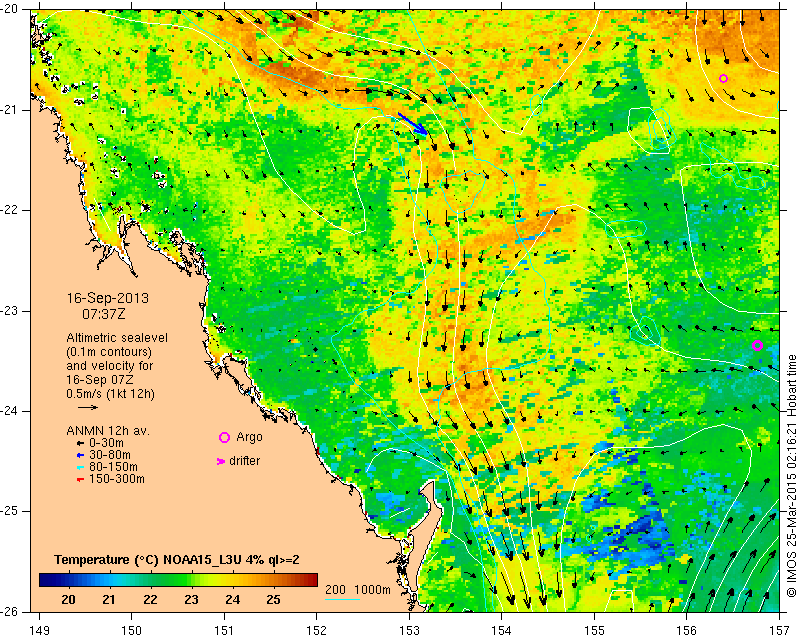Click the 0.5m/s velocity scale arrow
The width and height of the screenshot is (800, 640).
click(88, 407)
